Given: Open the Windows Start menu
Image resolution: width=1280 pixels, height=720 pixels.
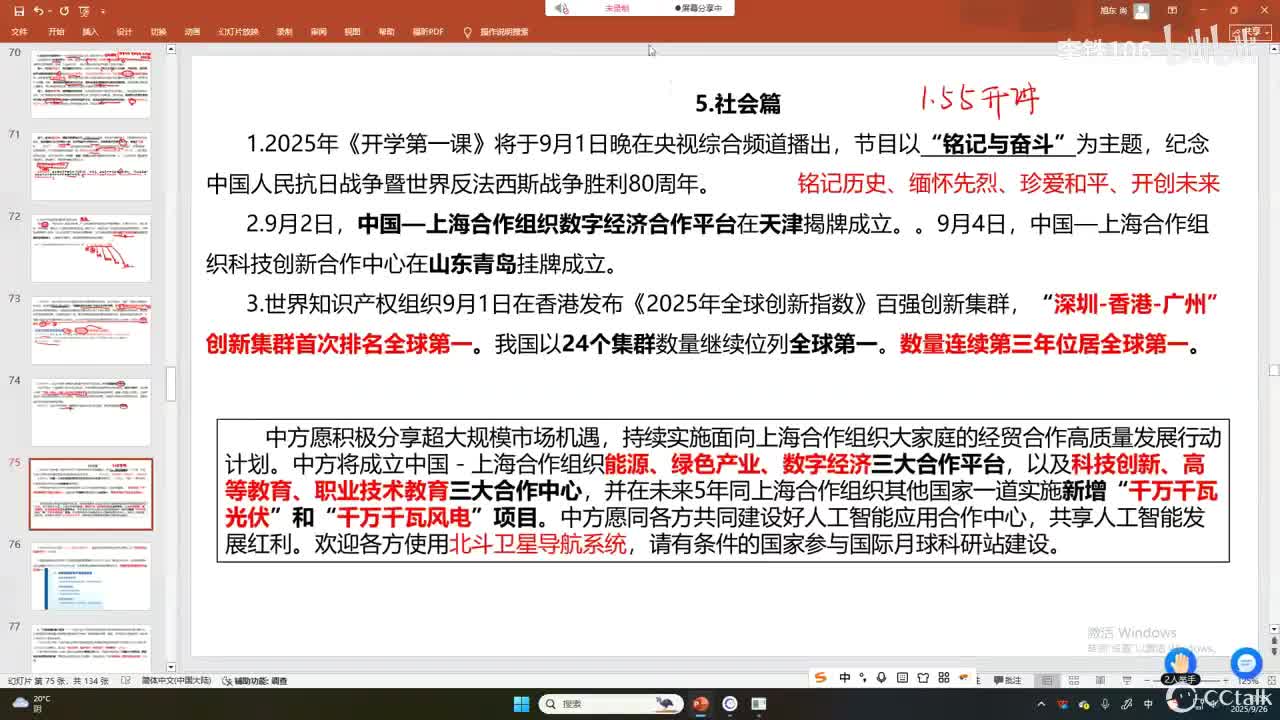Looking at the screenshot, I should 521,704.
